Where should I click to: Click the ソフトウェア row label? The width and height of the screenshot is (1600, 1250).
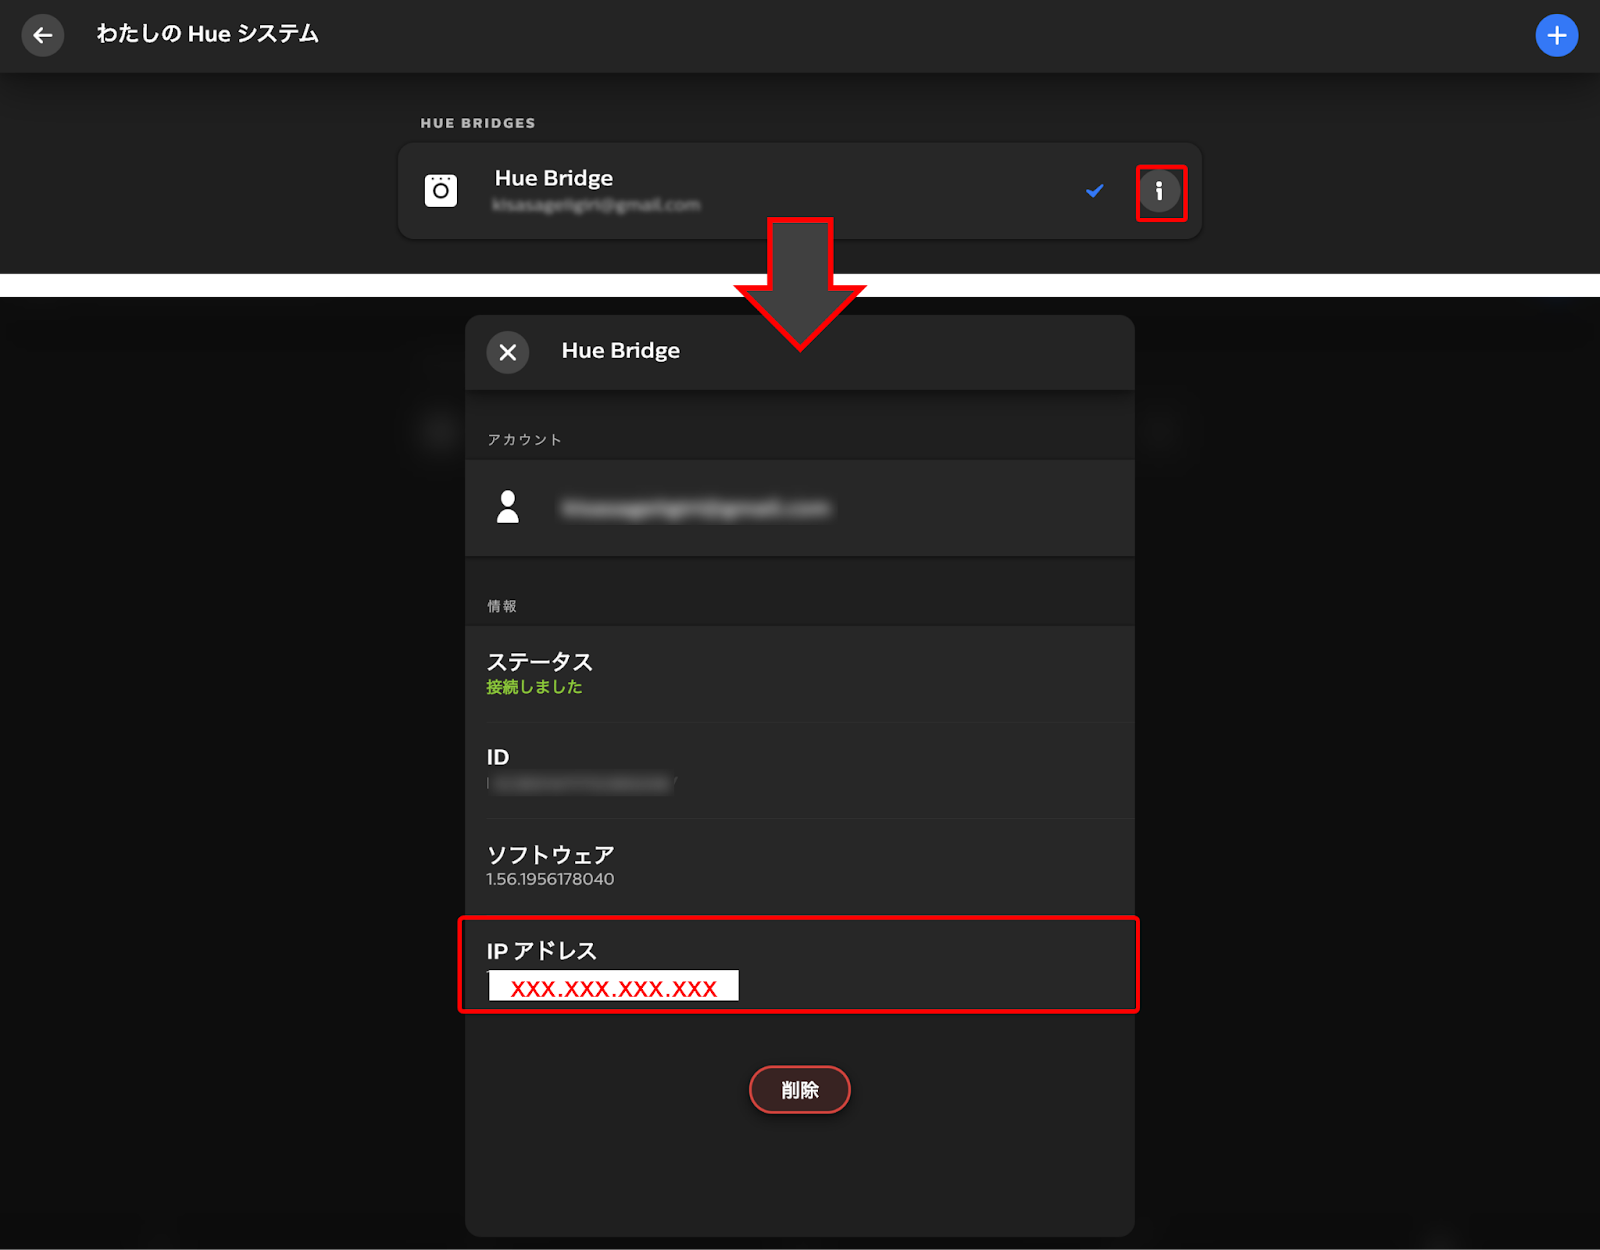pos(551,855)
